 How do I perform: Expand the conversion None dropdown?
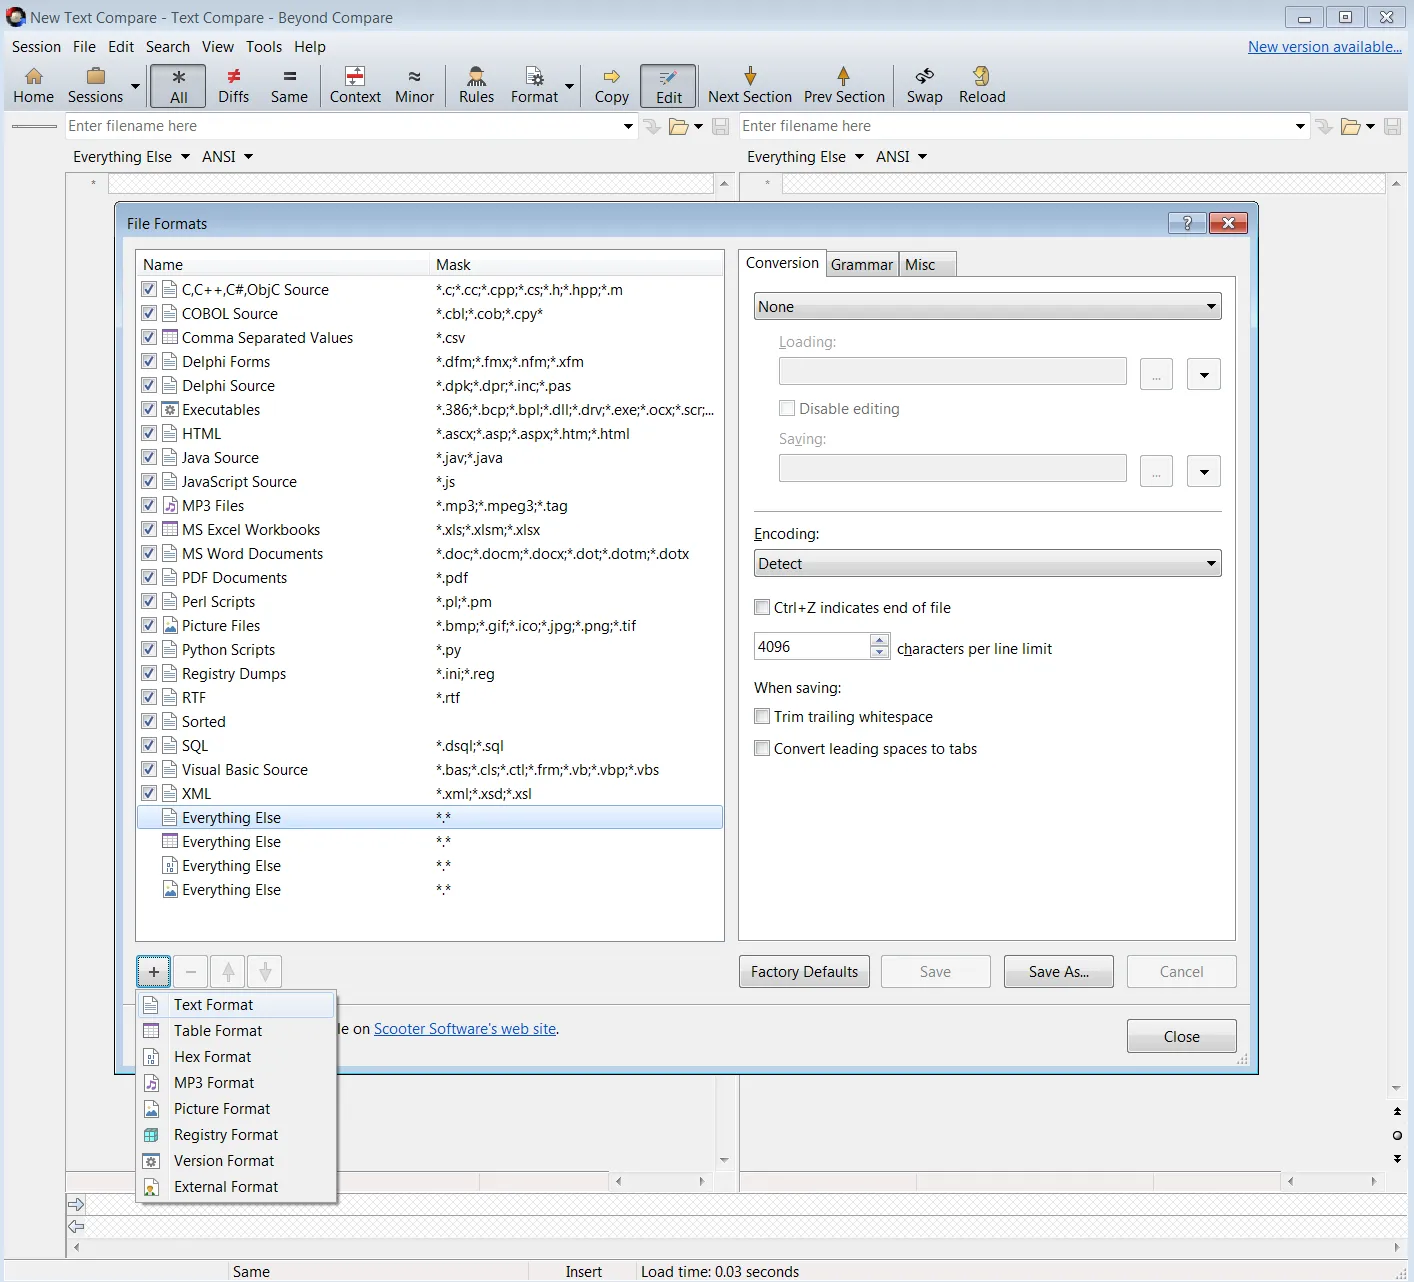987,307
